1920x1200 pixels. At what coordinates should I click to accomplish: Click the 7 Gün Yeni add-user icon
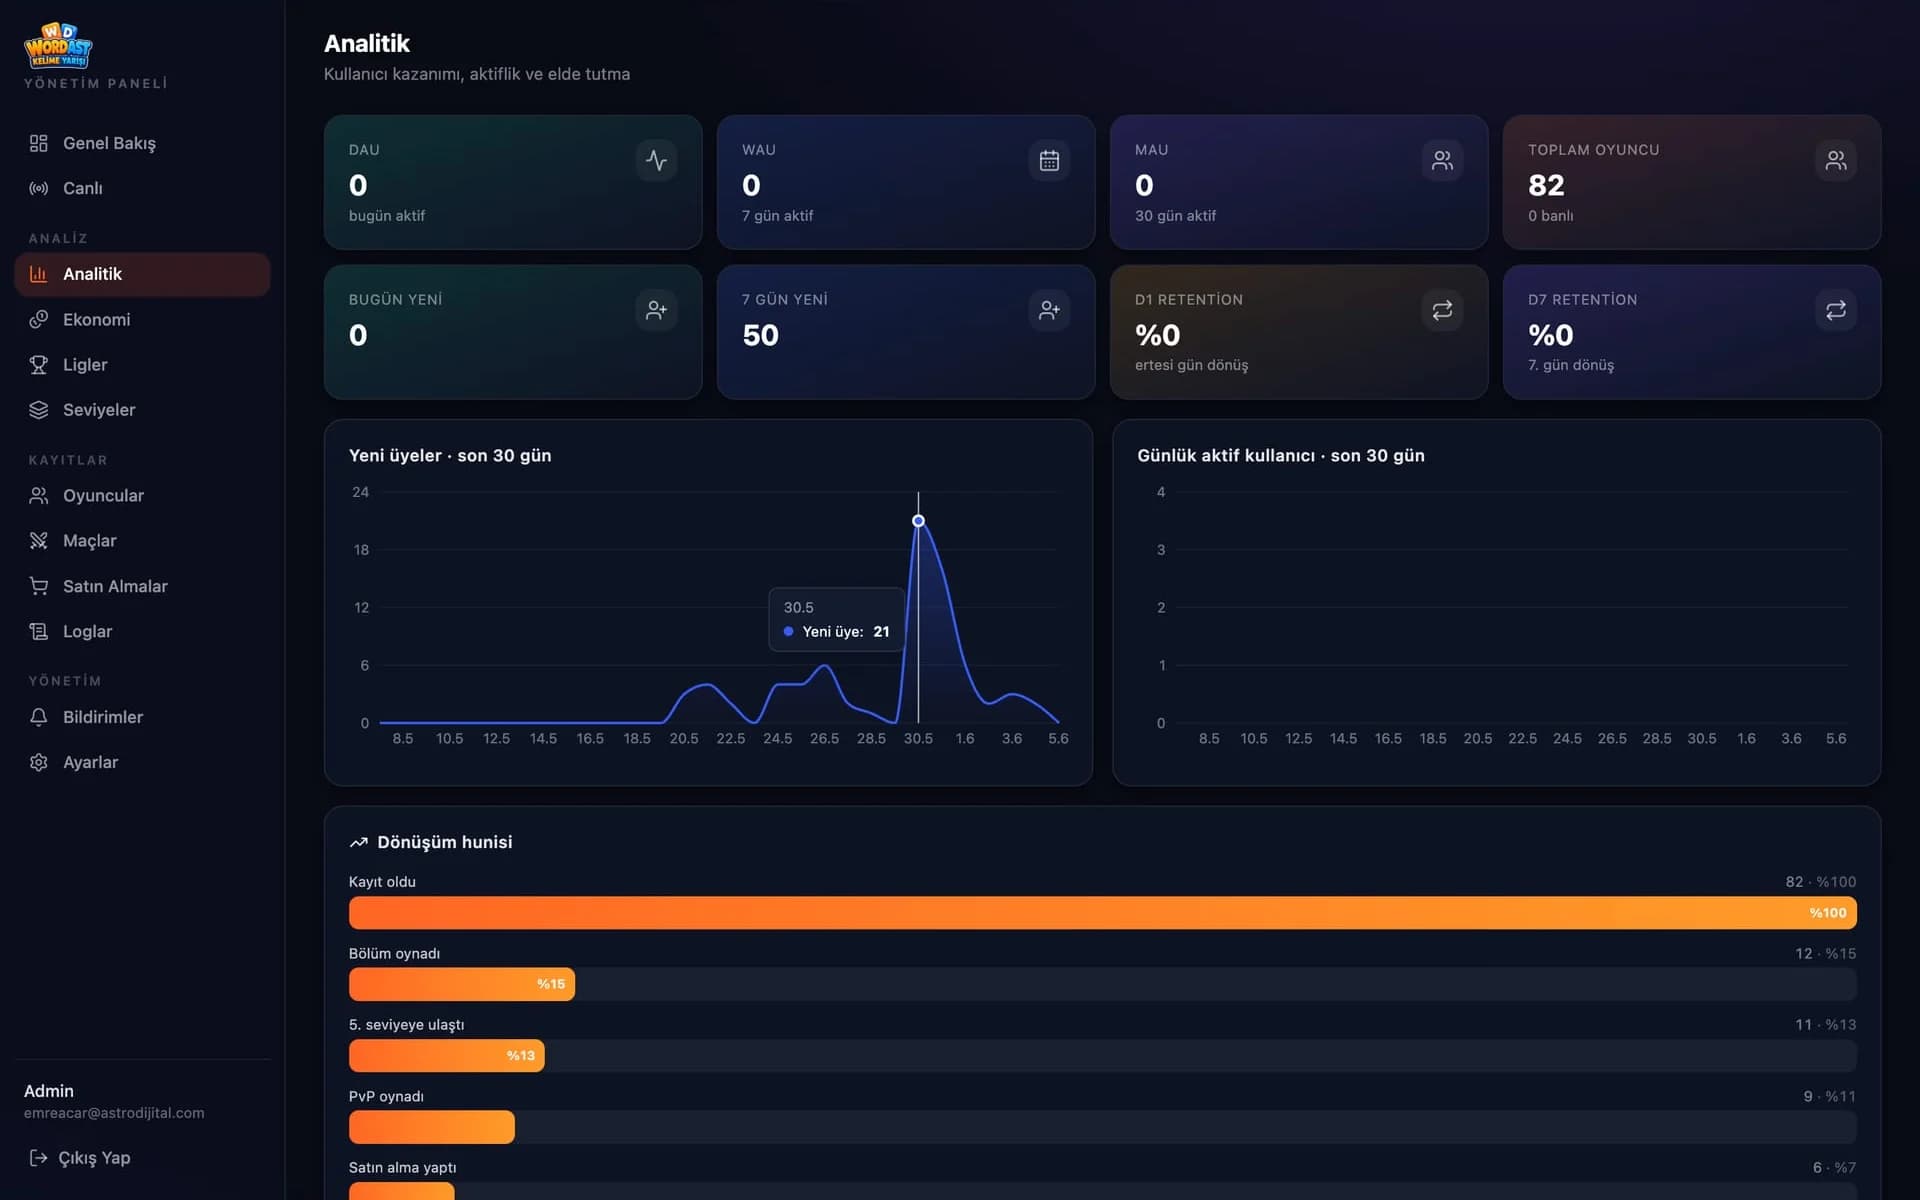coord(1049,310)
